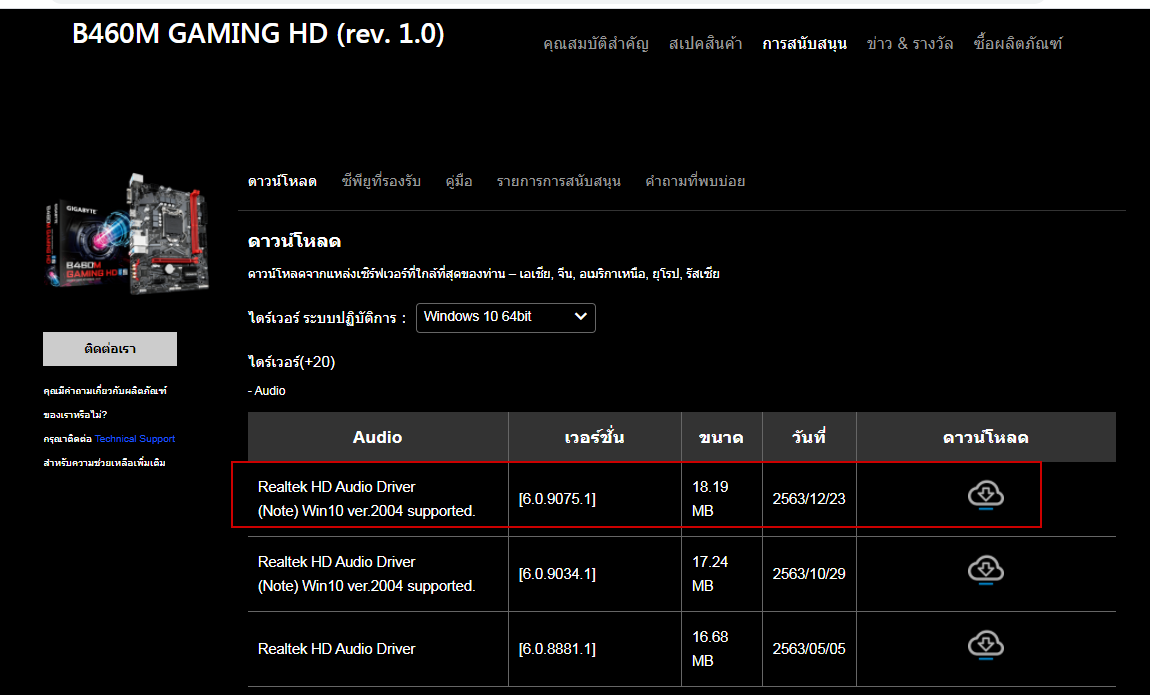Switch to the ดาวน์โหลด tab
Screen dimensions: 1150x695
[x=282, y=181]
